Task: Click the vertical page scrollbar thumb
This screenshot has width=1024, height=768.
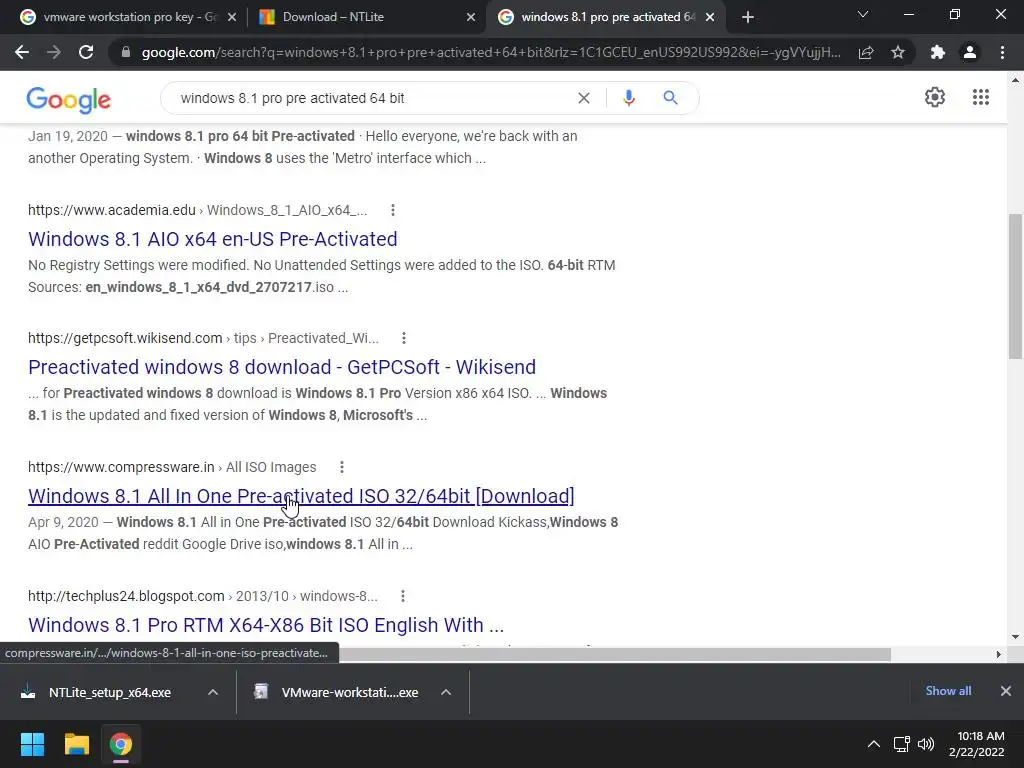Action: pyautogui.click(x=1015, y=286)
